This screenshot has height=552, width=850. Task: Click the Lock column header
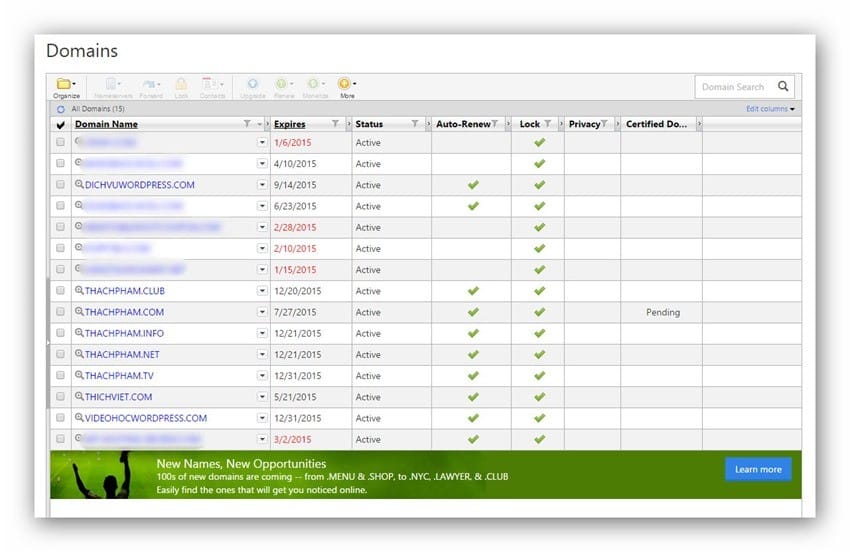pos(530,124)
